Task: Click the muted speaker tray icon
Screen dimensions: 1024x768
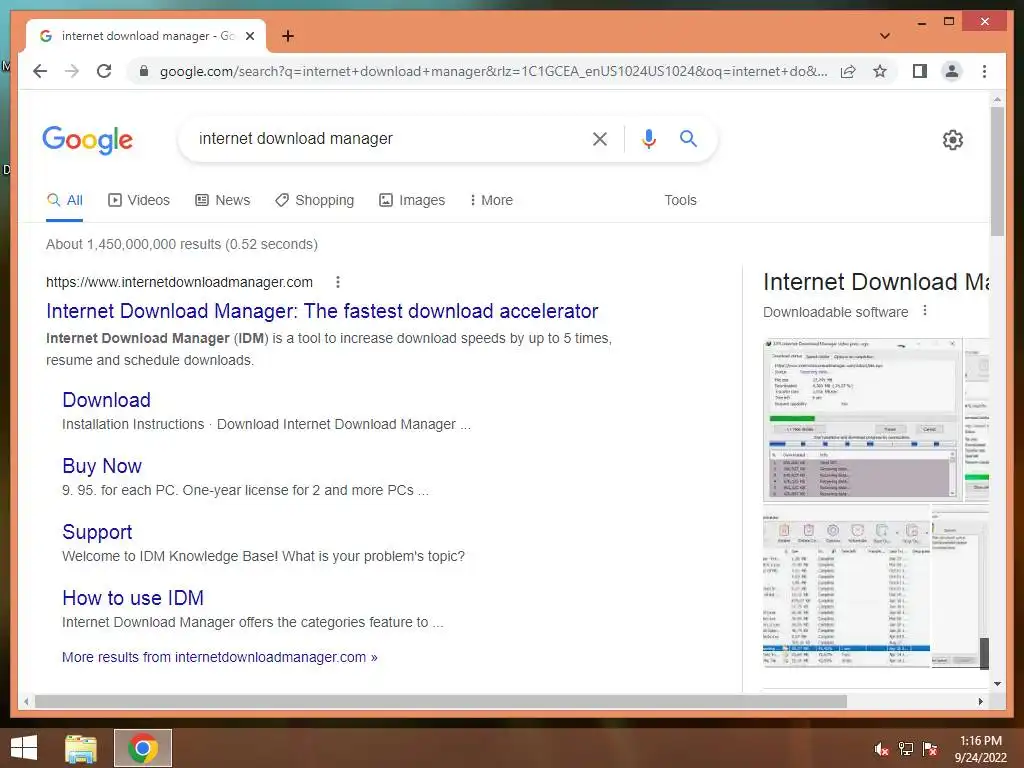Action: [x=882, y=749]
